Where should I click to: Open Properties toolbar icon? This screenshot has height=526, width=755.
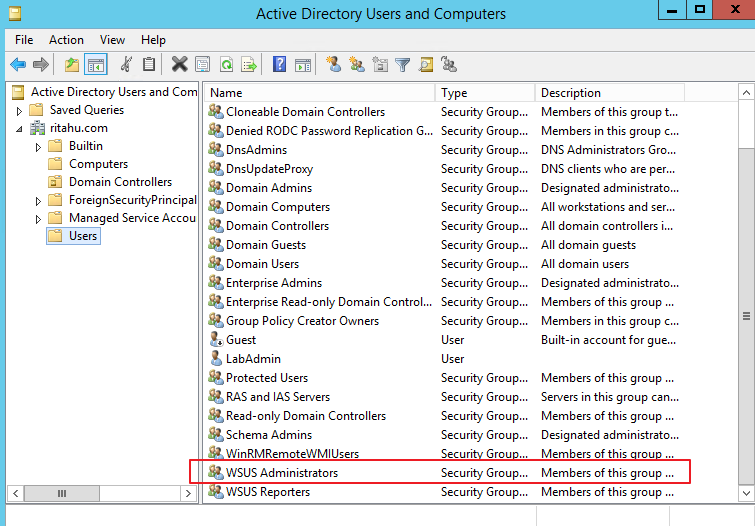203,64
